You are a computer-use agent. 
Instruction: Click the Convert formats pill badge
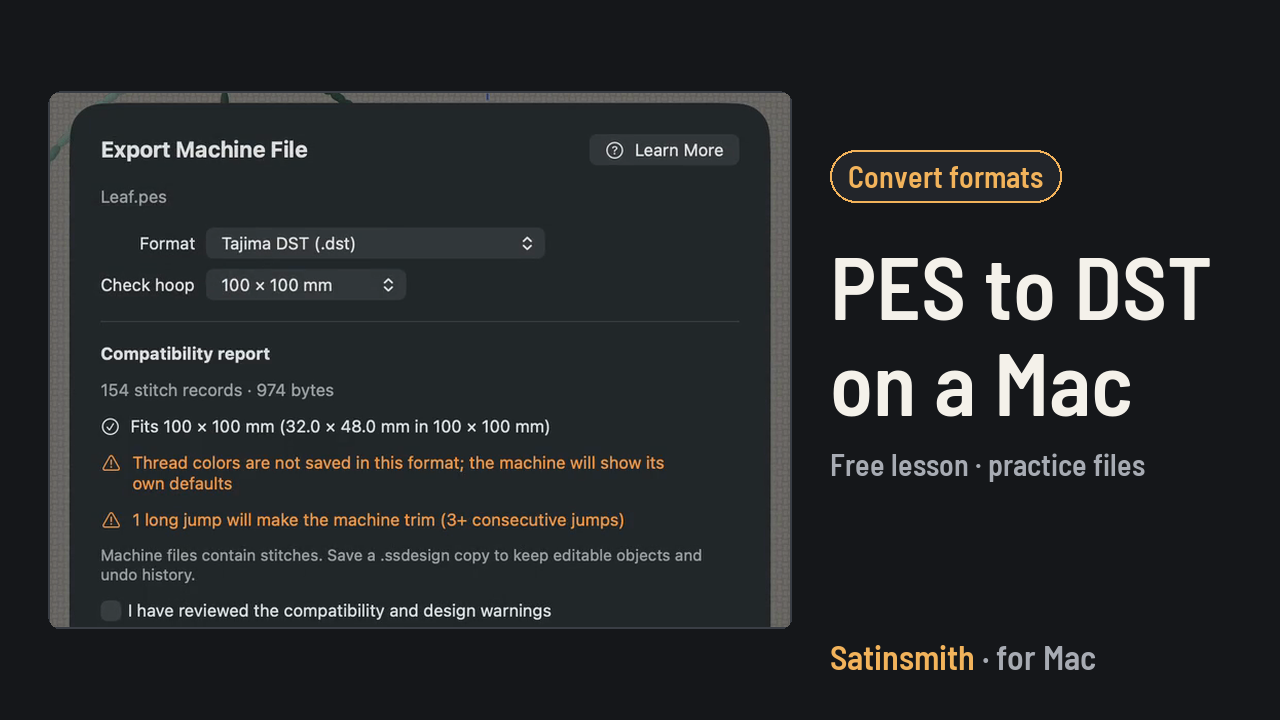click(x=945, y=177)
